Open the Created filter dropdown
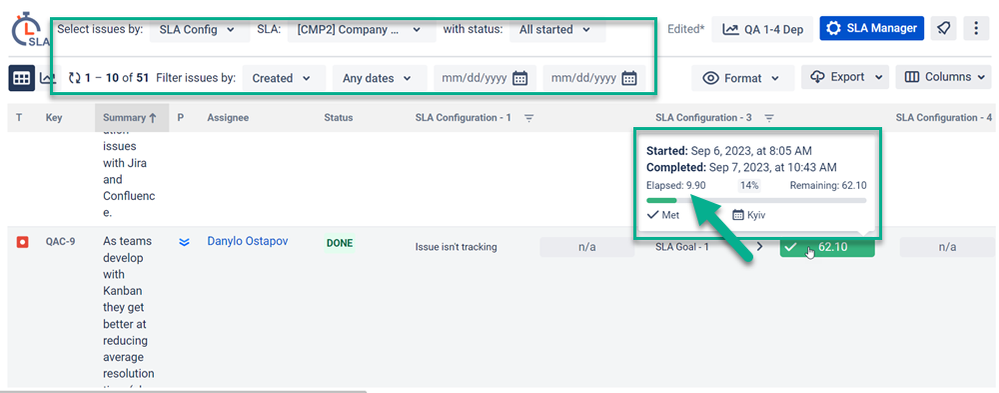Image resolution: width=999 pixels, height=393 pixels. click(284, 78)
